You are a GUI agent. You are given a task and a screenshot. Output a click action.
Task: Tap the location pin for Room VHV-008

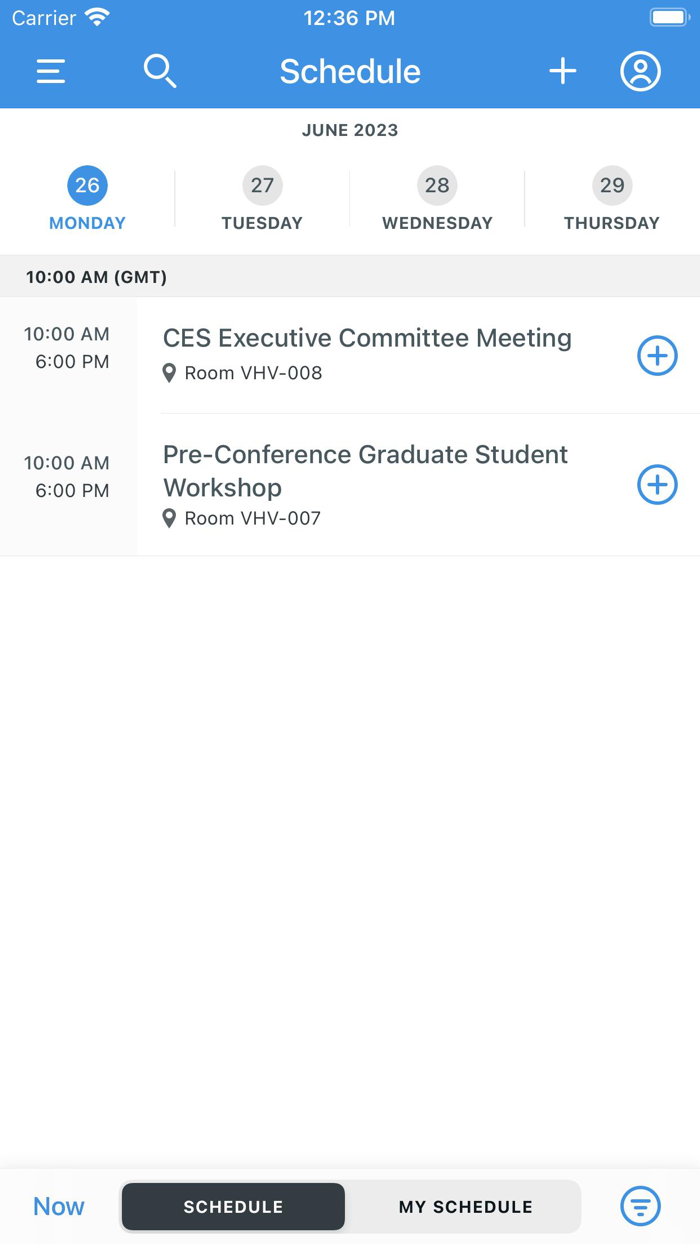click(x=169, y=373)
